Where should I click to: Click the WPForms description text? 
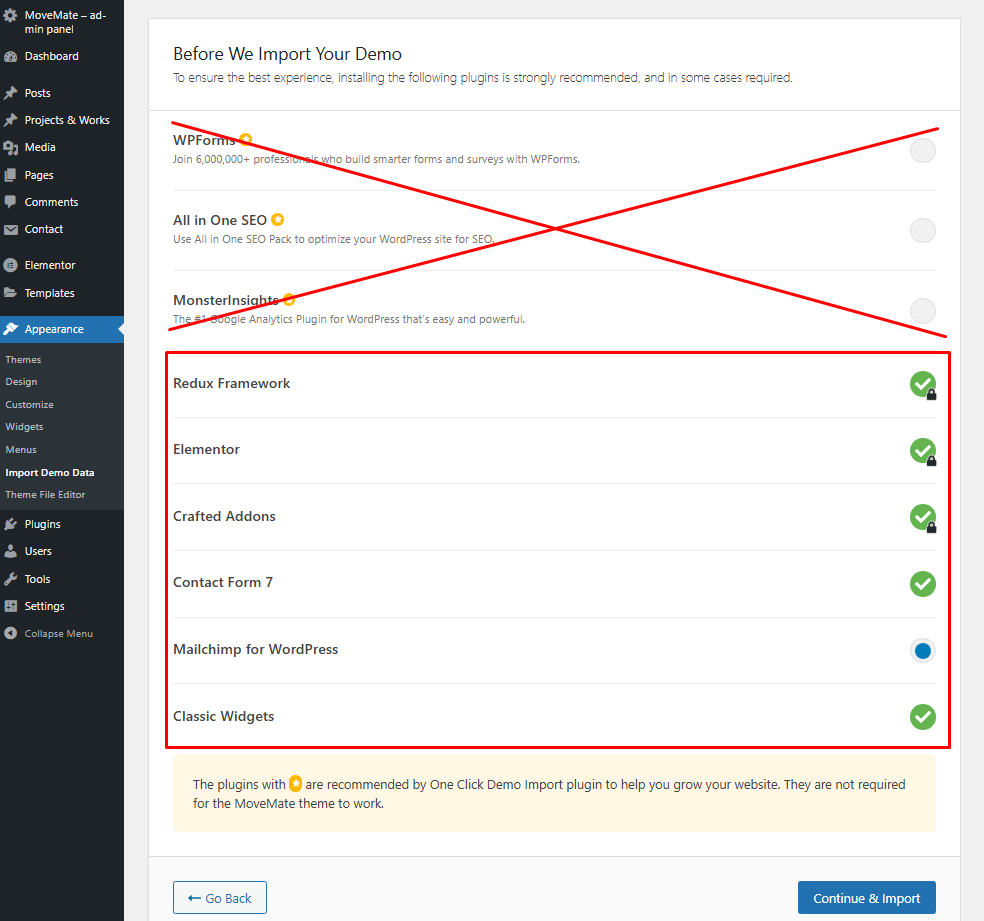click(x=377, y=159)
